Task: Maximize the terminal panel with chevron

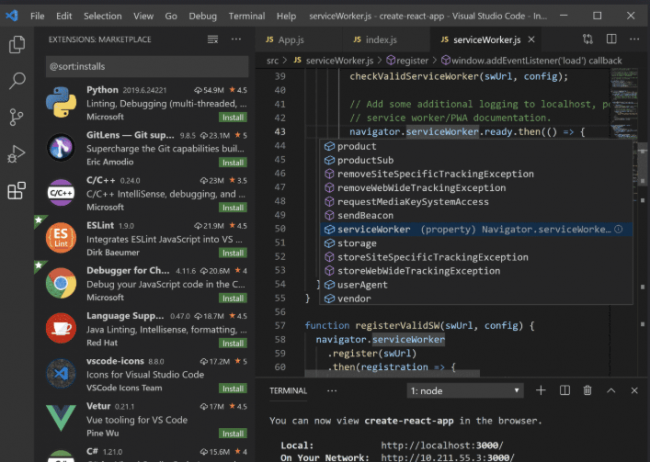Action: point(611,390)
